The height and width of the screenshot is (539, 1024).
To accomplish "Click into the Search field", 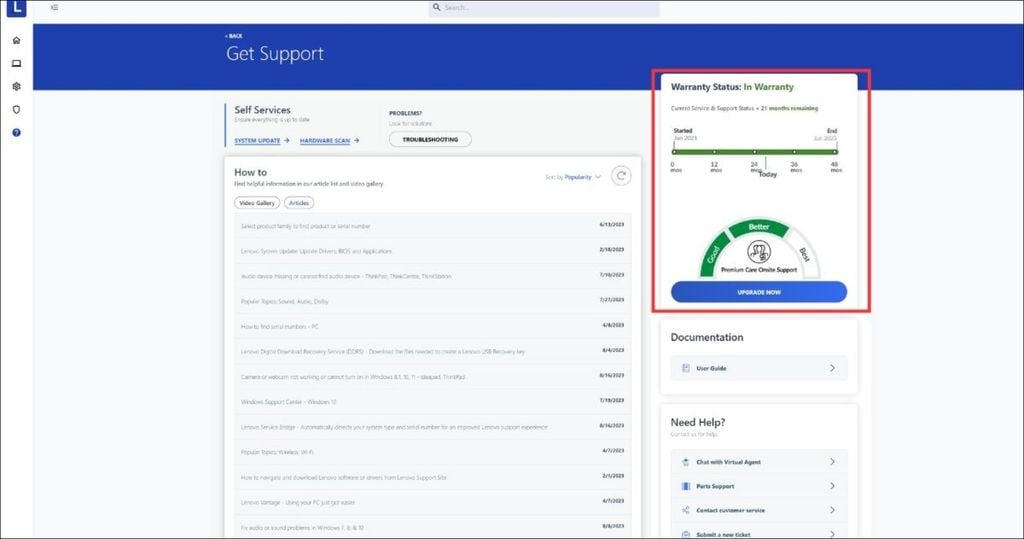I will 545,8.
